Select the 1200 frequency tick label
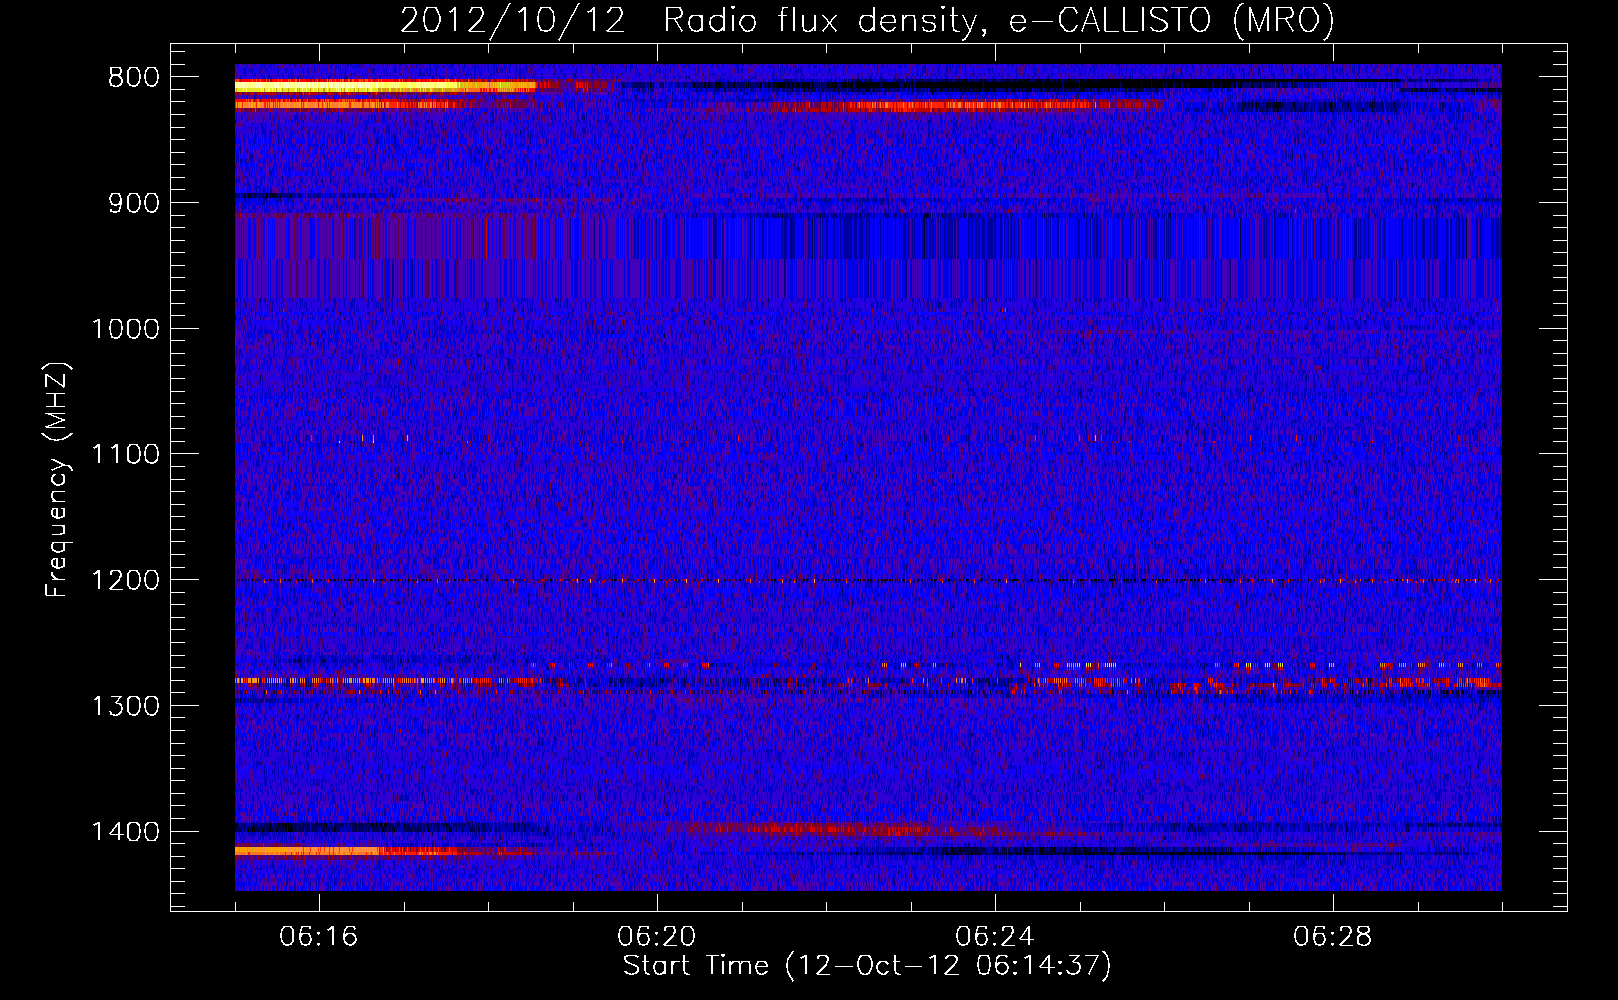This screenshot has width=1618, height=1000. (x=125, y=581)
